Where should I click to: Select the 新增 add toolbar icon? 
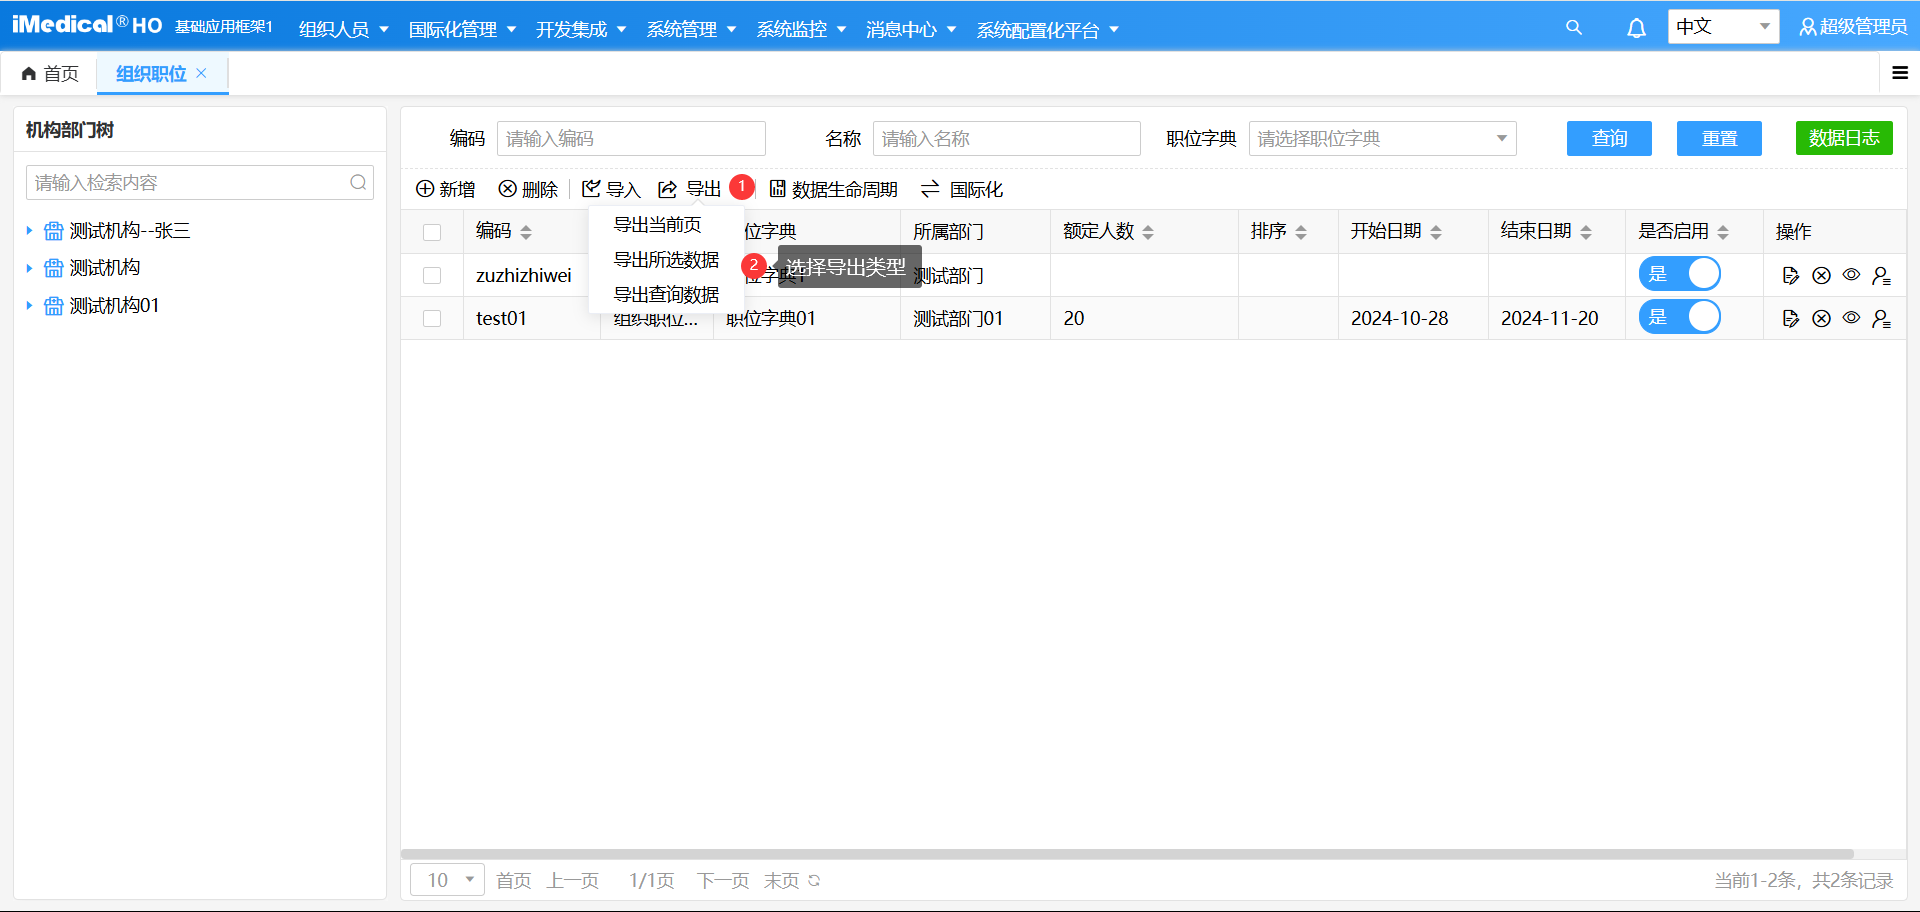click(445, 189)
